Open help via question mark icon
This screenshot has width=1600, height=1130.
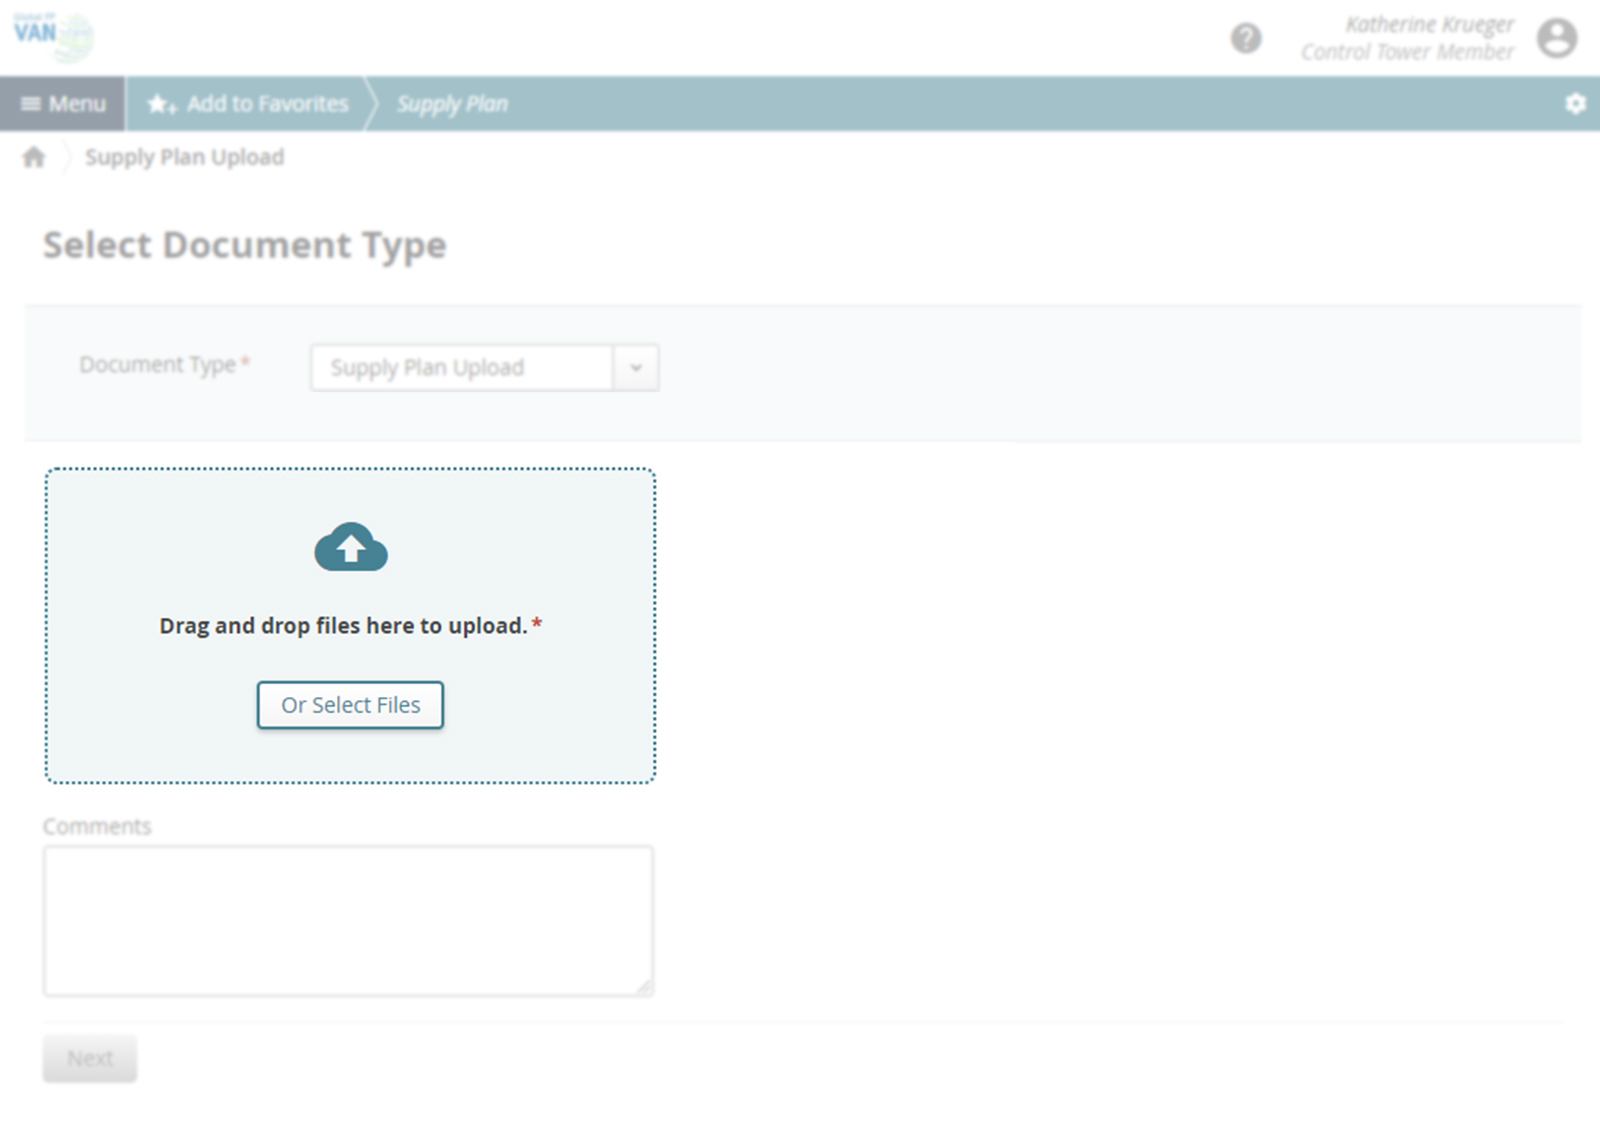pos(1245,39)
